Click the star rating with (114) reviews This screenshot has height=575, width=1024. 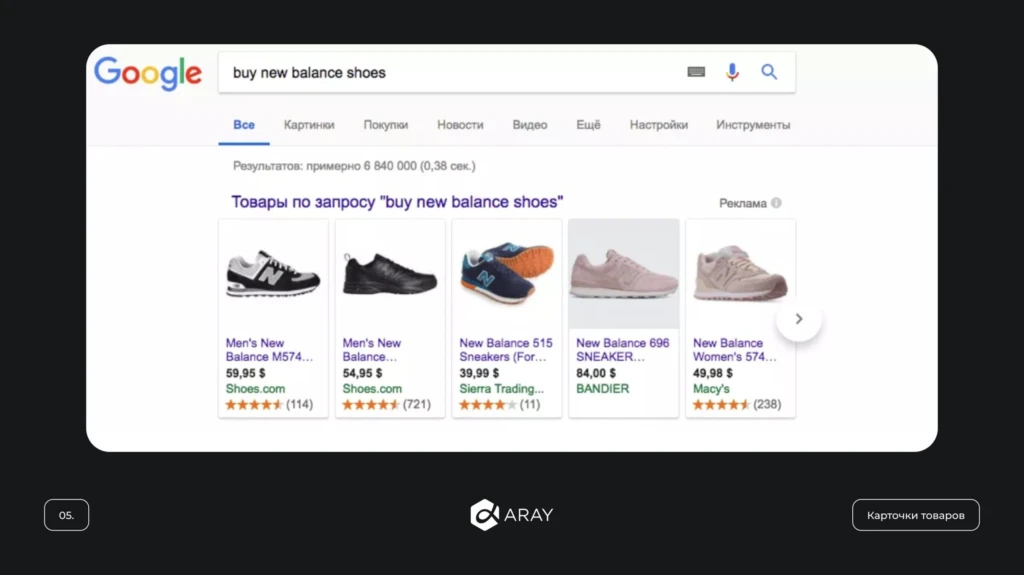pyautogui.click(x=269, y=404)
